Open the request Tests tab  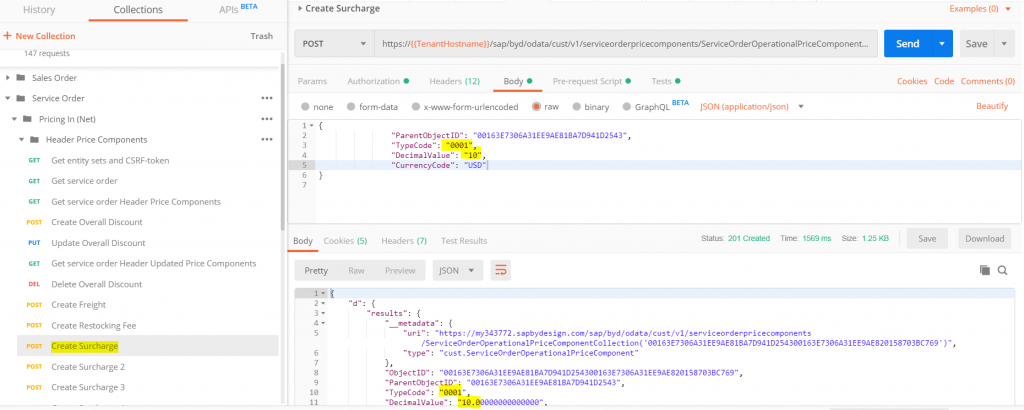665,82
